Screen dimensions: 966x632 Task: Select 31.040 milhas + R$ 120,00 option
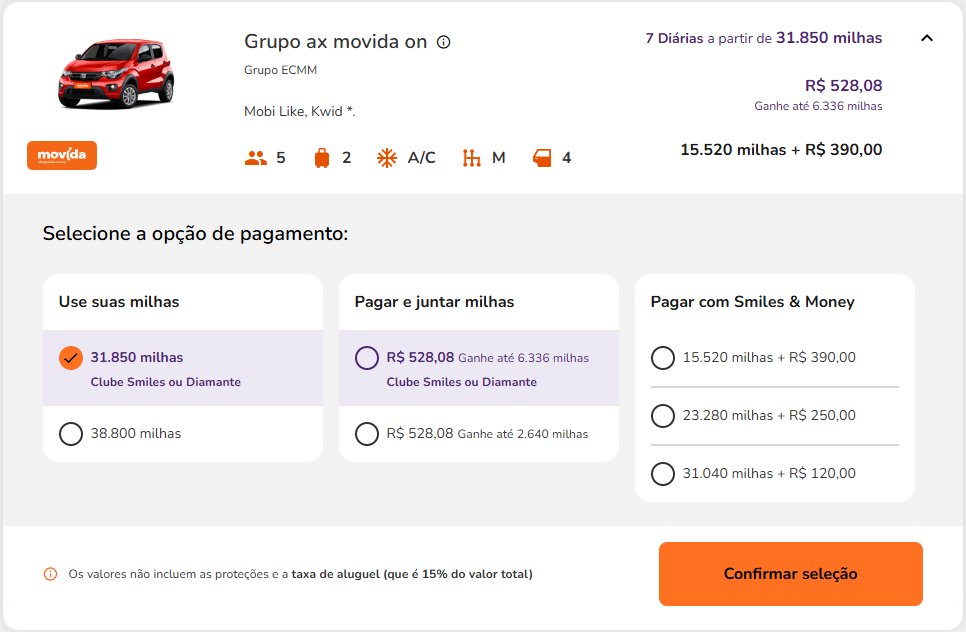[x=663, y=474]
